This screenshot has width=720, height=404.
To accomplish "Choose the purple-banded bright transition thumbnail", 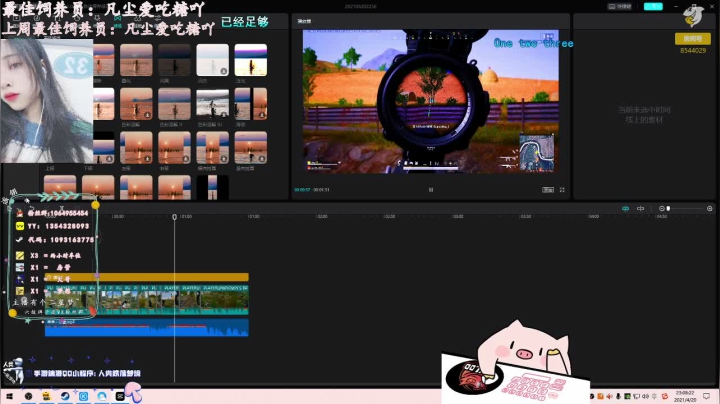I will 251,60.
